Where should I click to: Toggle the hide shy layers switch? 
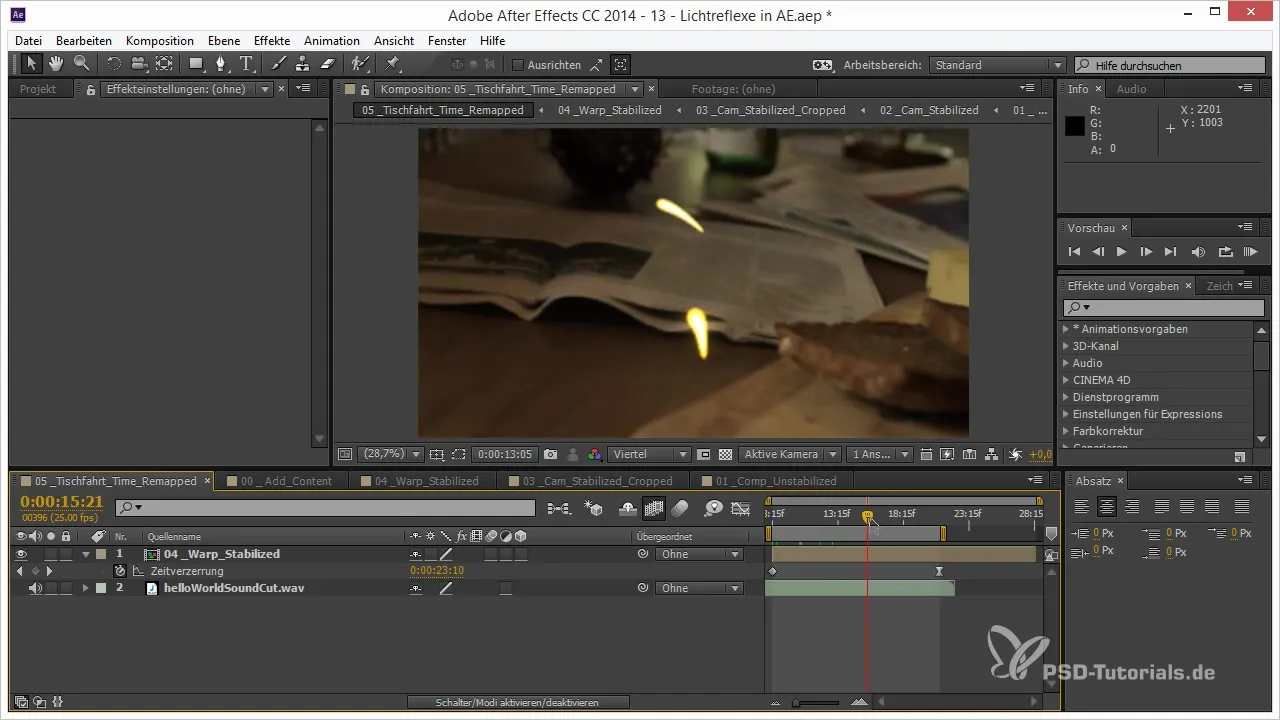tap(629, 508)
